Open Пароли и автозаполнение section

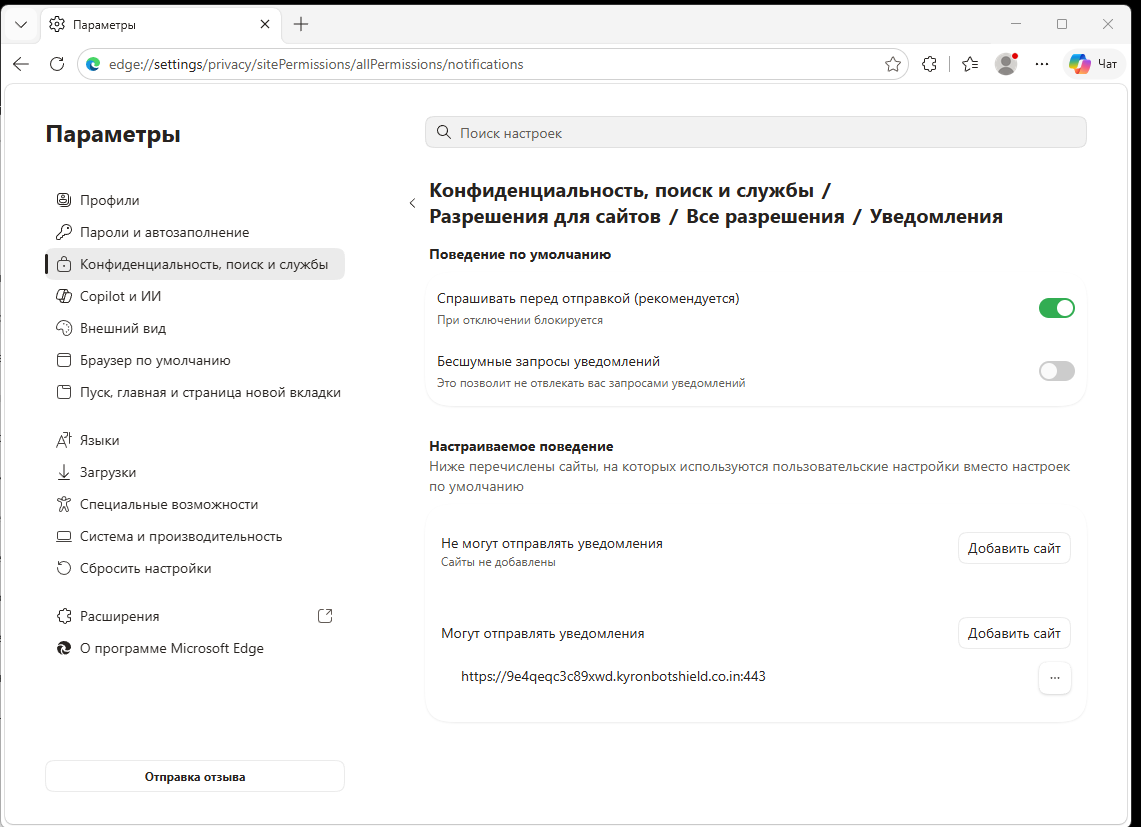[x=195, y=232]
